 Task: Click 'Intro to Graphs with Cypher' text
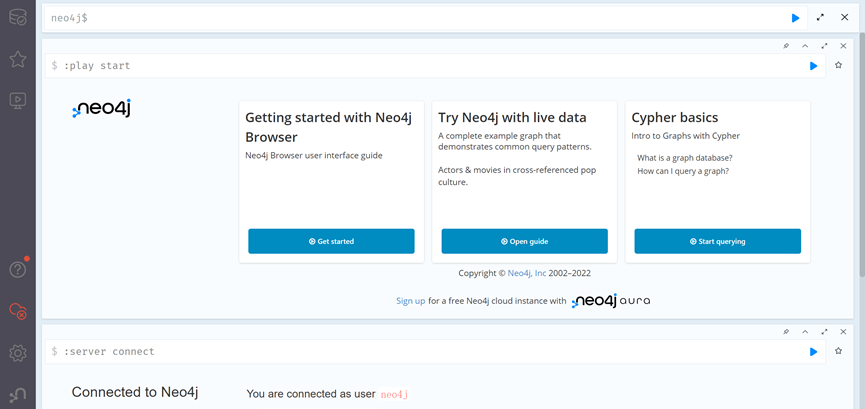click(x=686, y=136)
